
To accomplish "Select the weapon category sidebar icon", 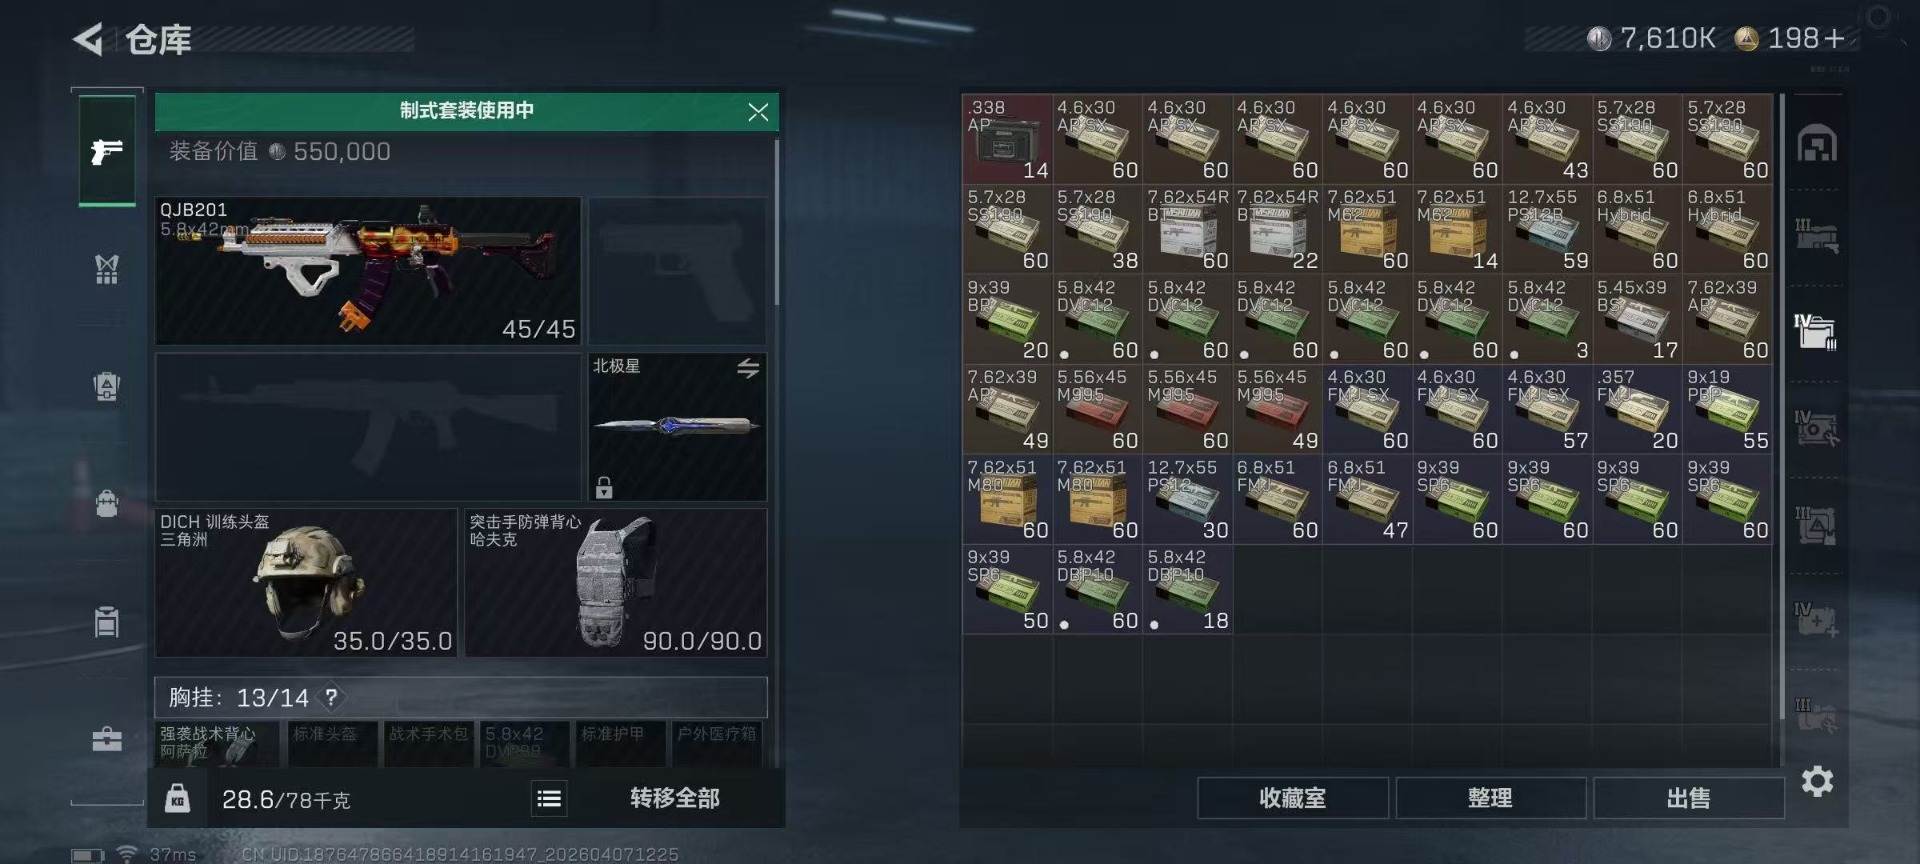I will (x=107, y=151).
